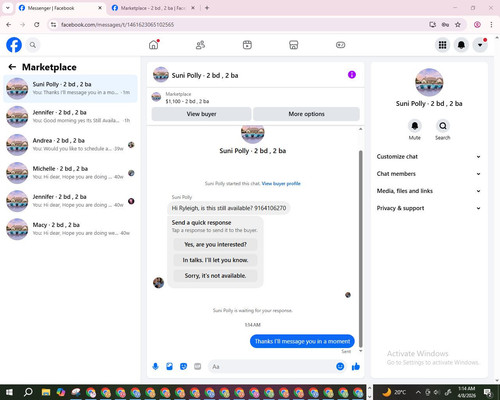This screenshot has width=500, height=400.
Task: Click the Facebook logo
Action: pyautogui.click(x=14, y=45)
